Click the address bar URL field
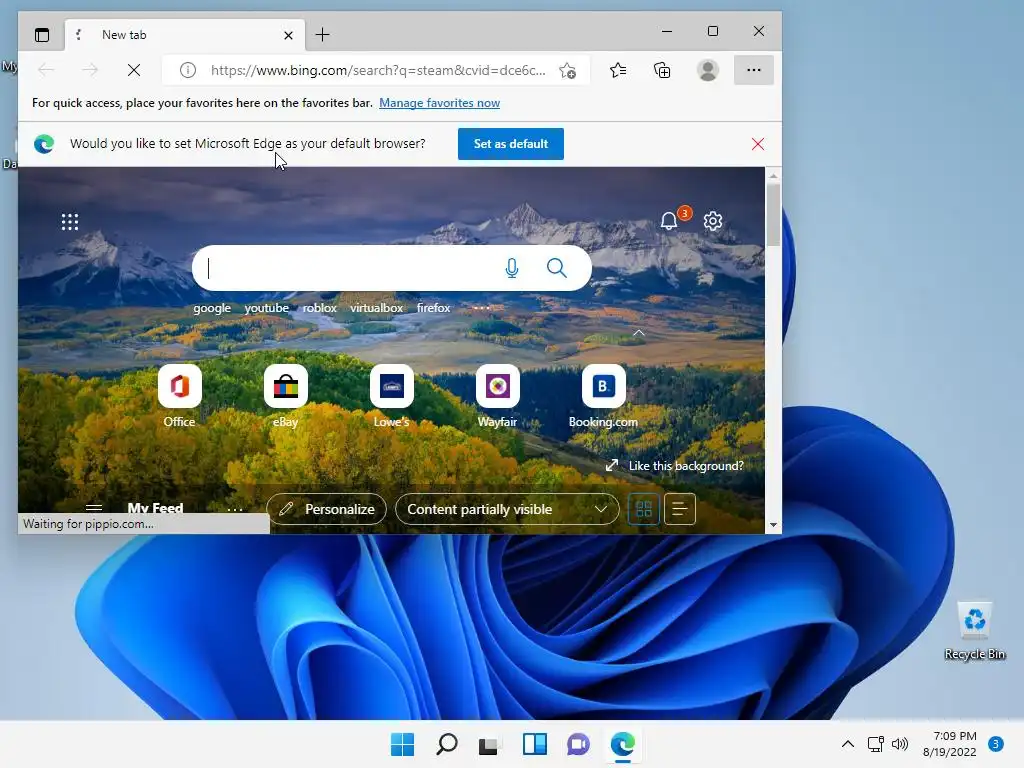The image size is (1024, 768). (x=377, y=70)
